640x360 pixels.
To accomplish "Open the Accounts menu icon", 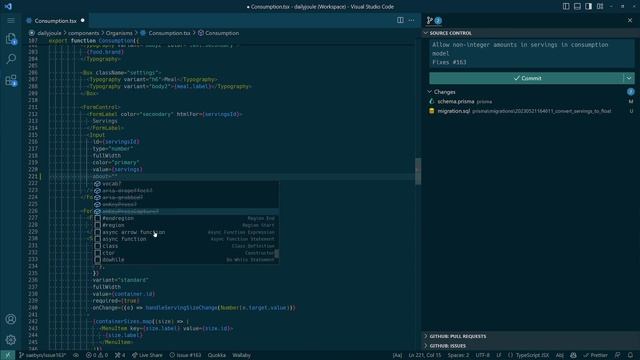I will tap(11, 319).
